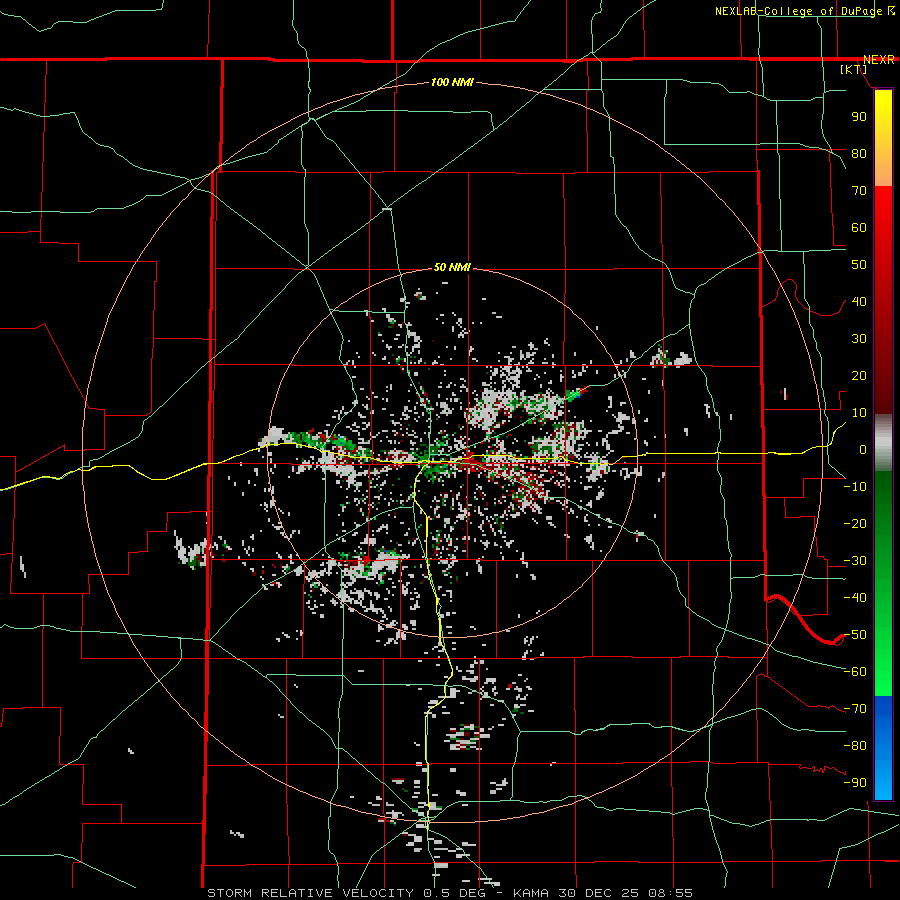Click the positive 30 value on the velocity scale
Screen dimensions: 900x900
coord(859,339)
